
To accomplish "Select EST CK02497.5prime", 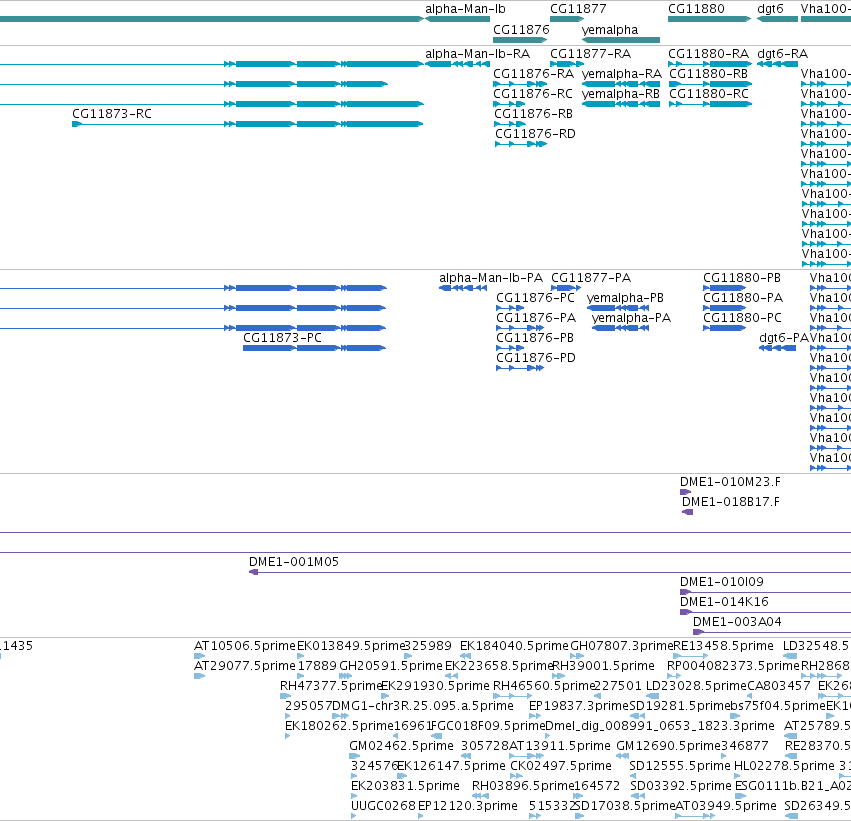I will (561, 766).
